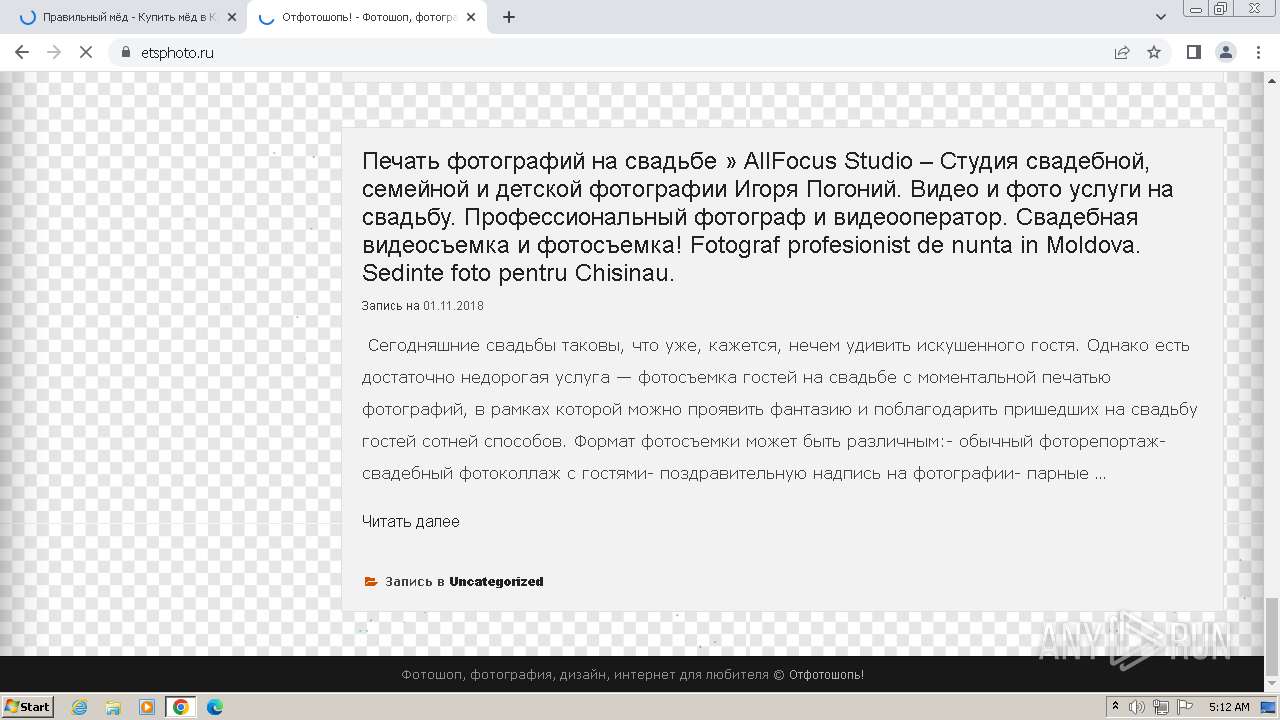Open Action Center flag icon
The width and height of the screenshot is (1280, 720).
[1184, 707]
